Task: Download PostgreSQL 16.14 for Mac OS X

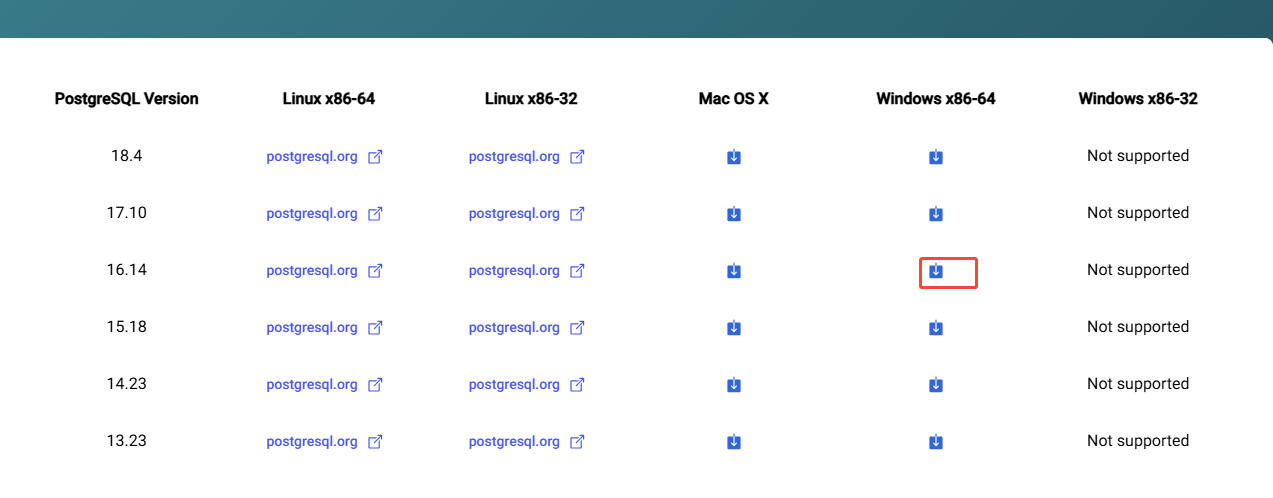Action: click(x=734, y=271)
